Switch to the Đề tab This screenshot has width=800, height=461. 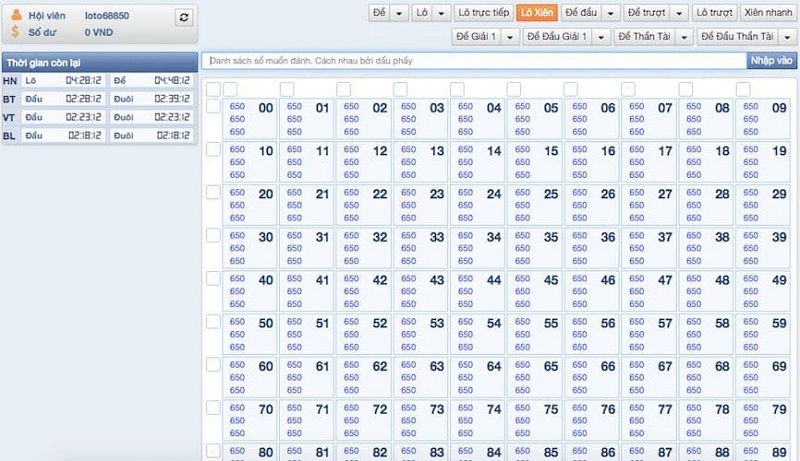click(x=380, y=13)
